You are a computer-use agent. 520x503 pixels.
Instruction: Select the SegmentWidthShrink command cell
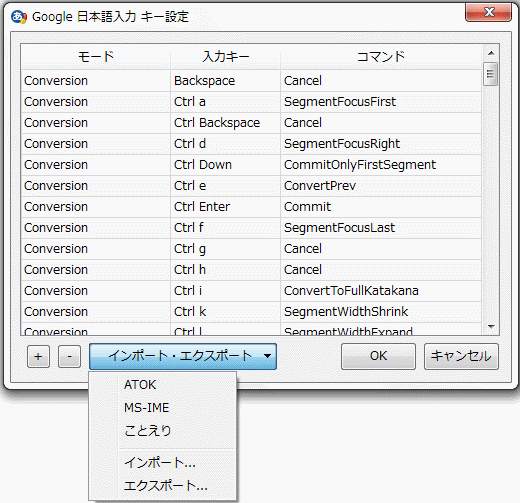pyautogui.click(x=381, y=312)
